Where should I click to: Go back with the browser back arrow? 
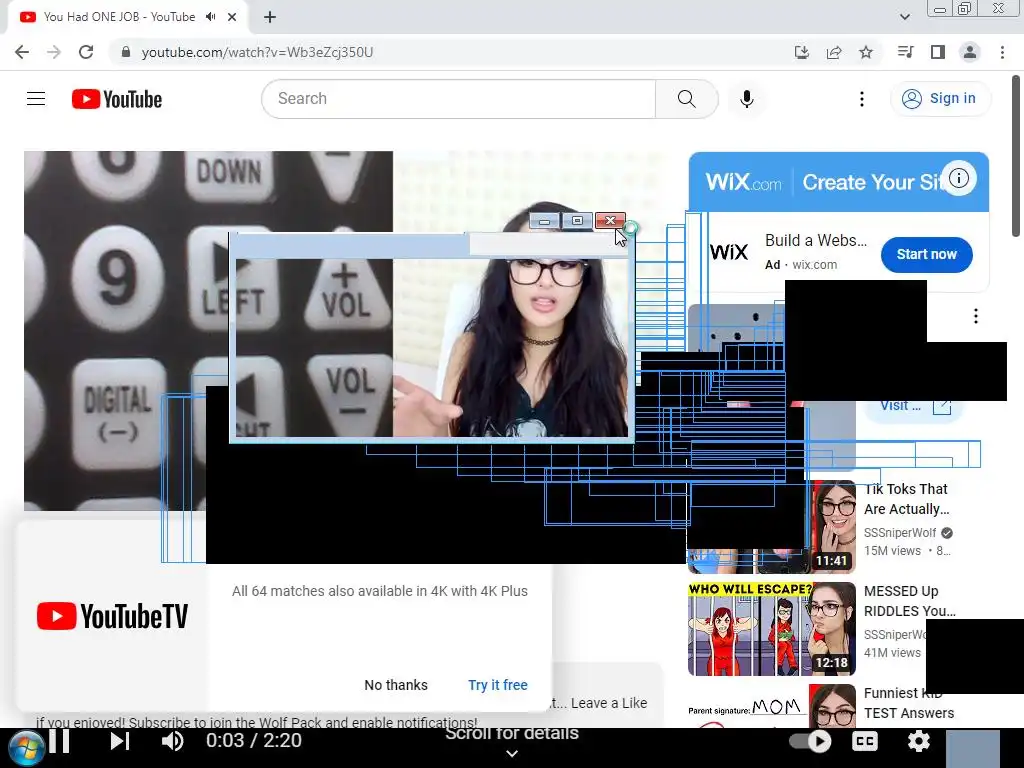click(22, 52)
